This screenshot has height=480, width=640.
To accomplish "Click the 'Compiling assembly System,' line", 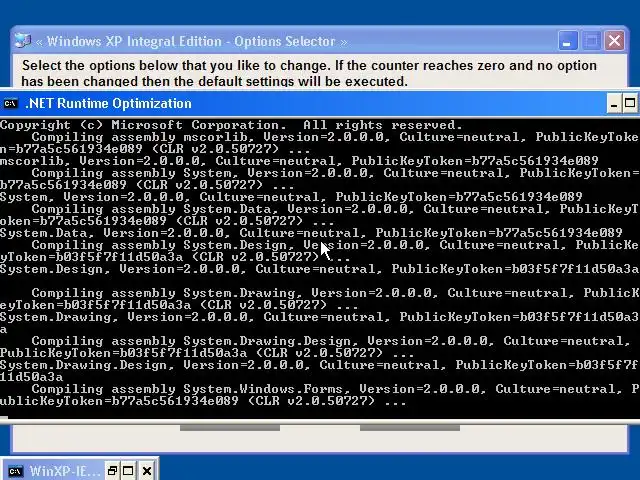I will pos(320,179).
